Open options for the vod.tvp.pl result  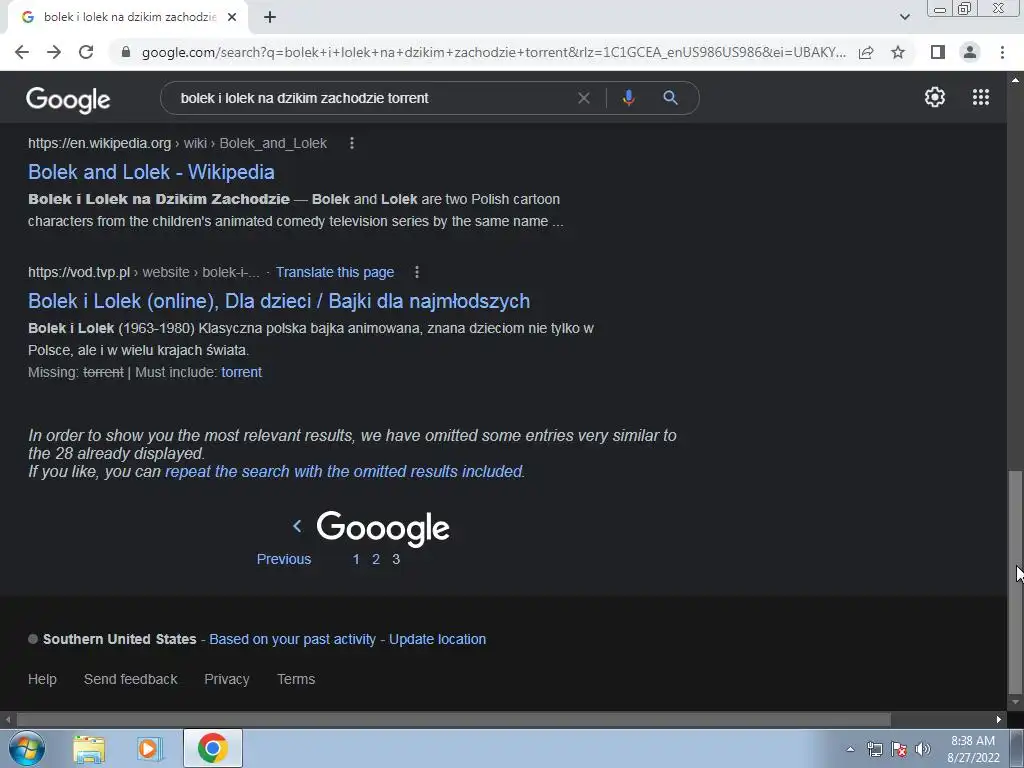[x=417, y=272]
